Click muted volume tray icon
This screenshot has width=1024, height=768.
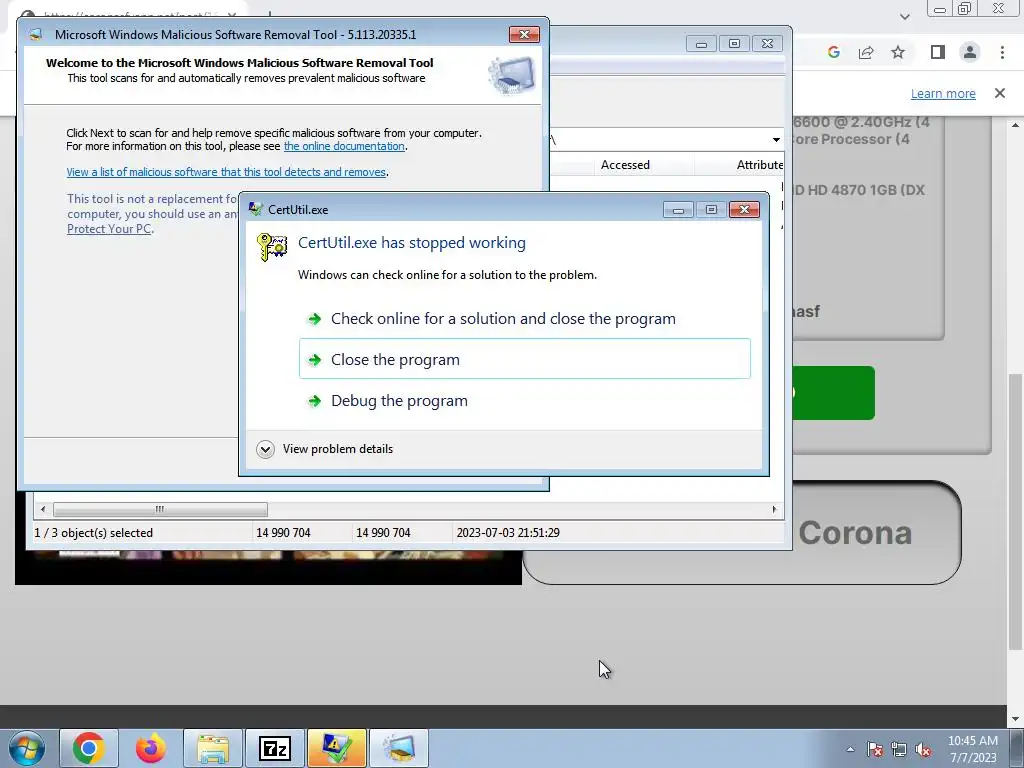[x=923, y=750]
